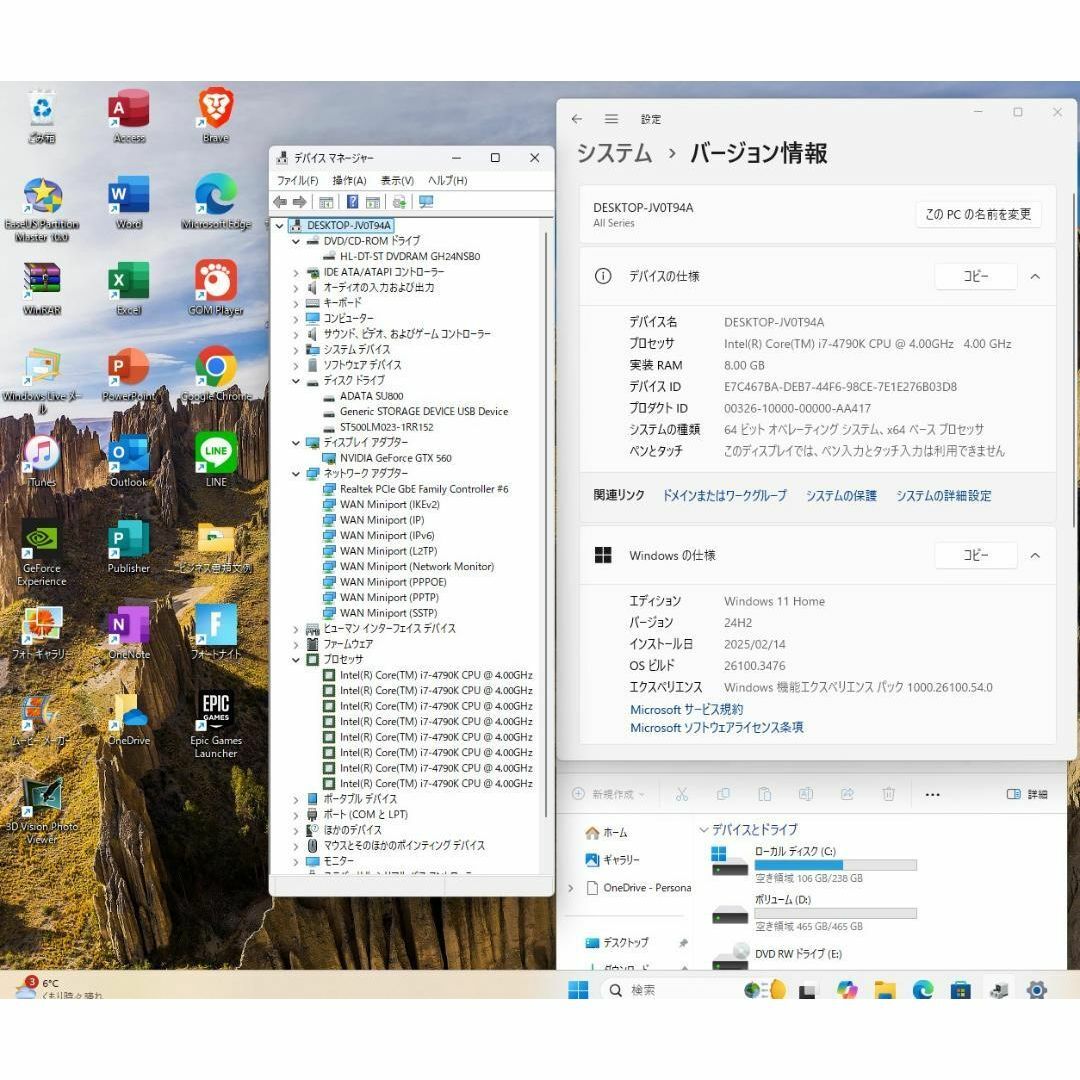
Task: Open ホーム in File Explorer sidebar
Action: [x=606, y=833]
